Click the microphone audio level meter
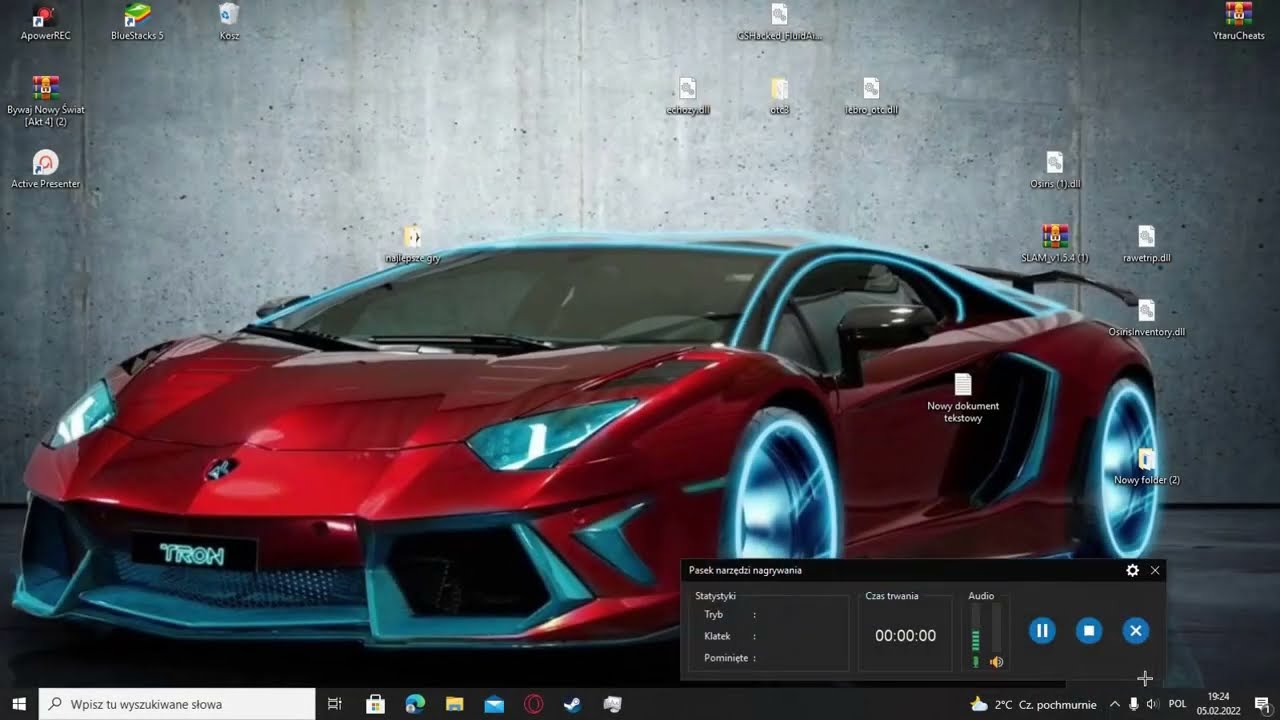Viewport: 1280px width, 720px height. click(x=976, y=629)
